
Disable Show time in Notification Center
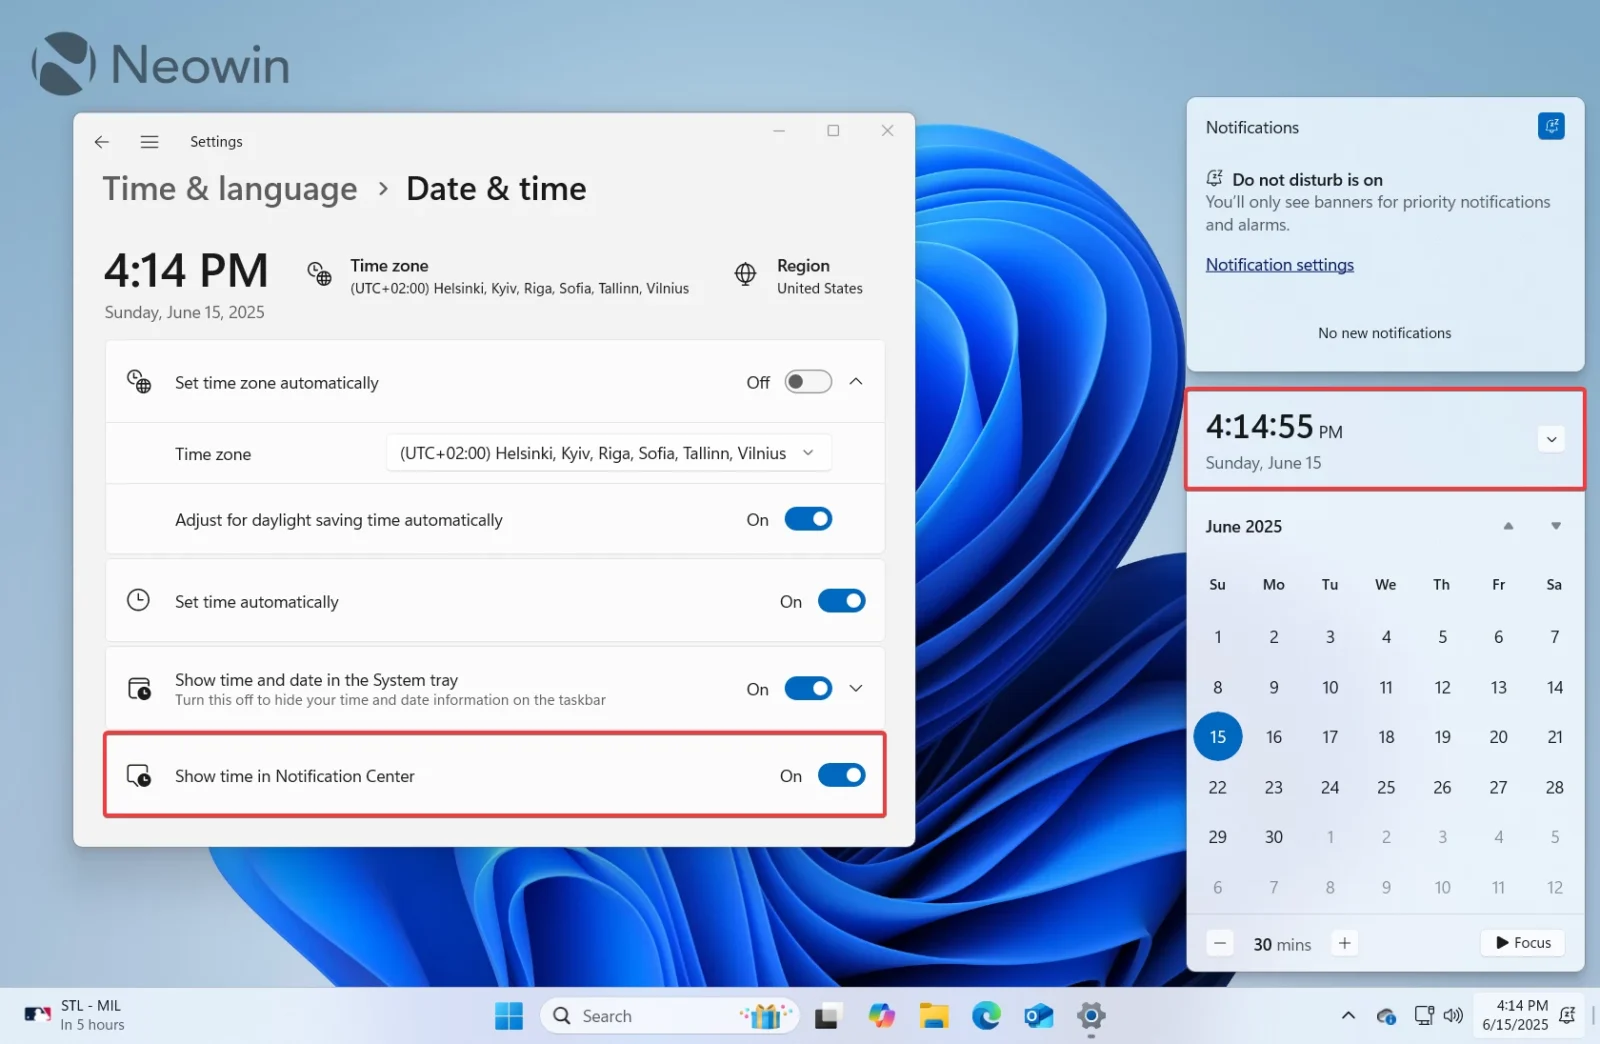point(841,775)
